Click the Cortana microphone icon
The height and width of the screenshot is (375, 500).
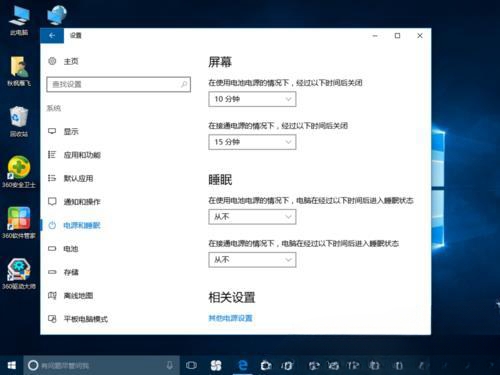pos(170,365)
